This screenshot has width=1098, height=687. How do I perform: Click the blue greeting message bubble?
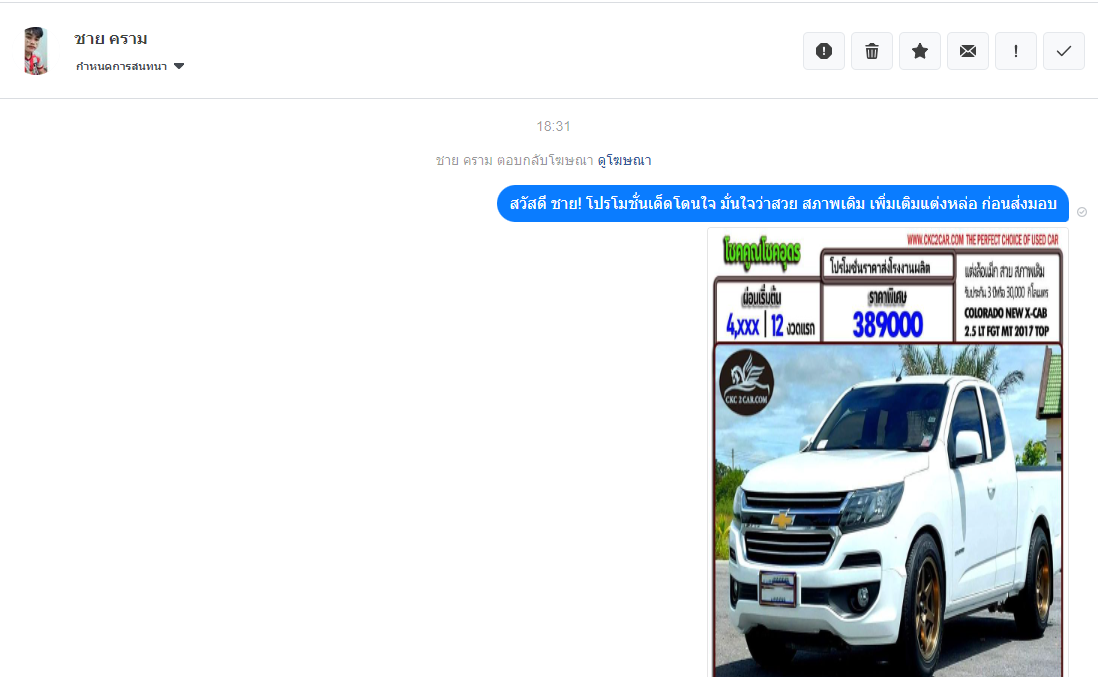783,204
